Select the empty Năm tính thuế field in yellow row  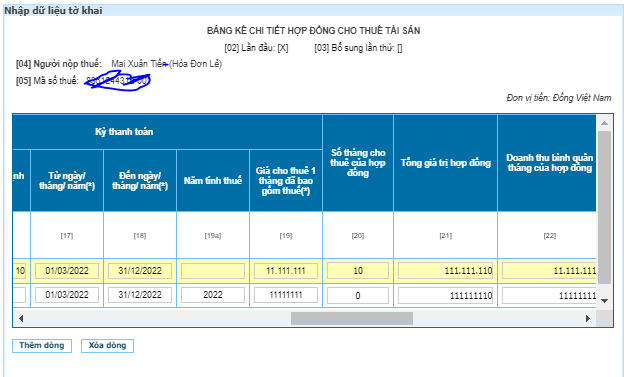[x=213, y=271]
